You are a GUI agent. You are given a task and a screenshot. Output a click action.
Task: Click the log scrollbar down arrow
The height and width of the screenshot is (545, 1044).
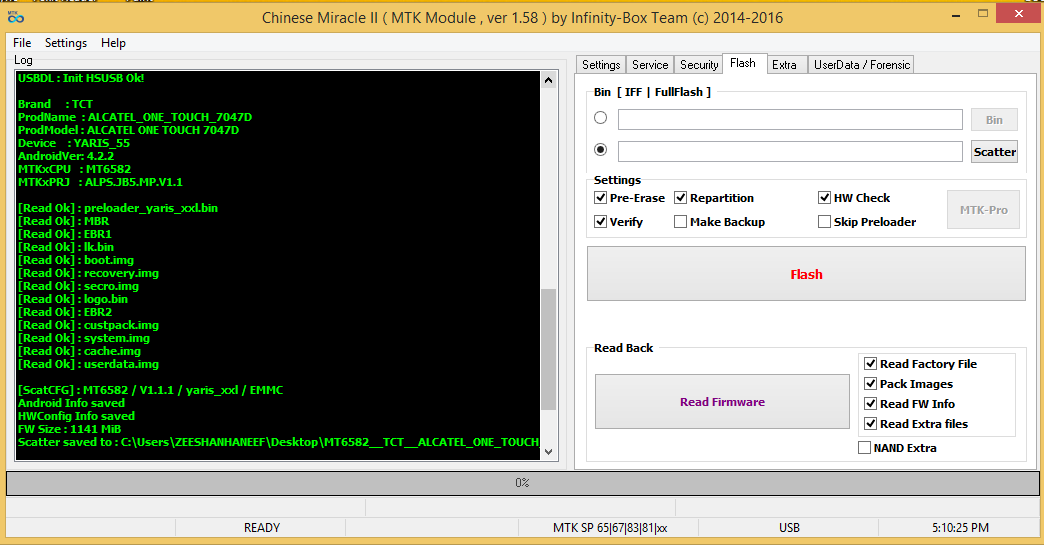click(549, 451)
